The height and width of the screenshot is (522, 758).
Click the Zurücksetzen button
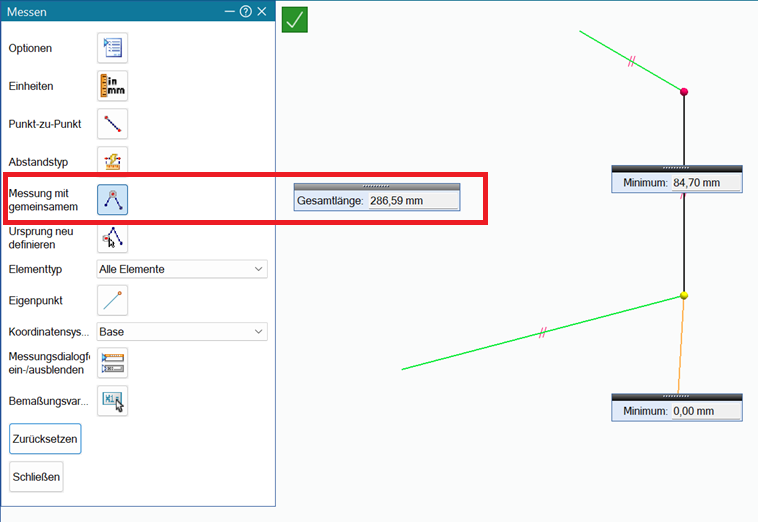tap(45, 439)
